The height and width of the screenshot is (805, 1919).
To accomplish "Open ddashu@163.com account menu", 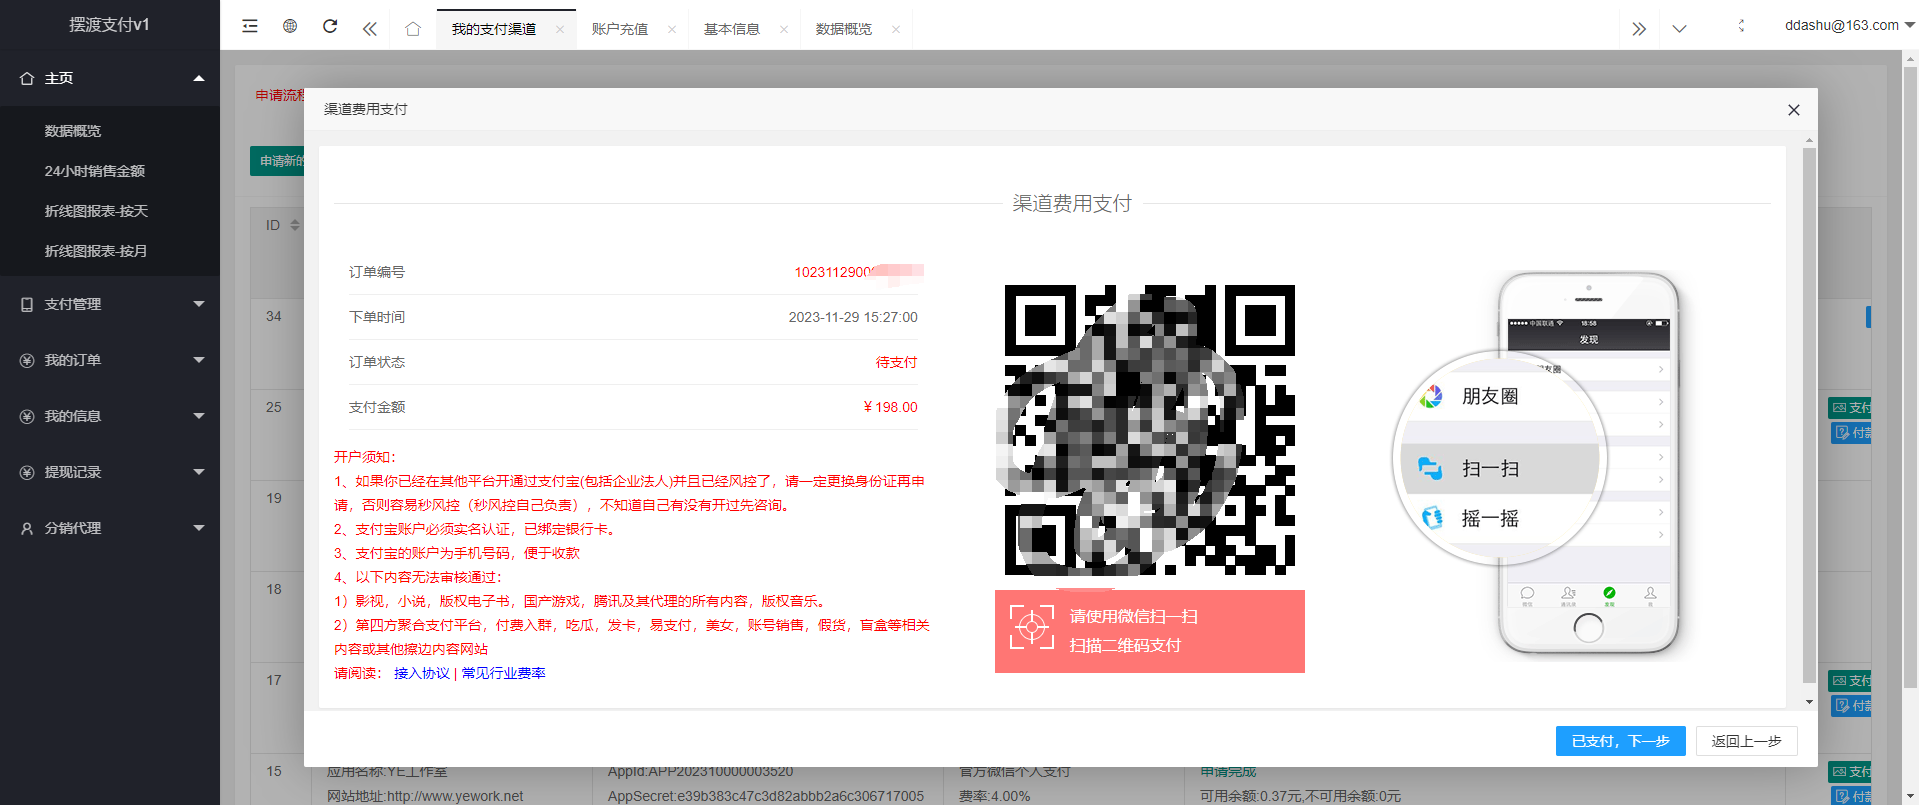I will coord(1849,25).
